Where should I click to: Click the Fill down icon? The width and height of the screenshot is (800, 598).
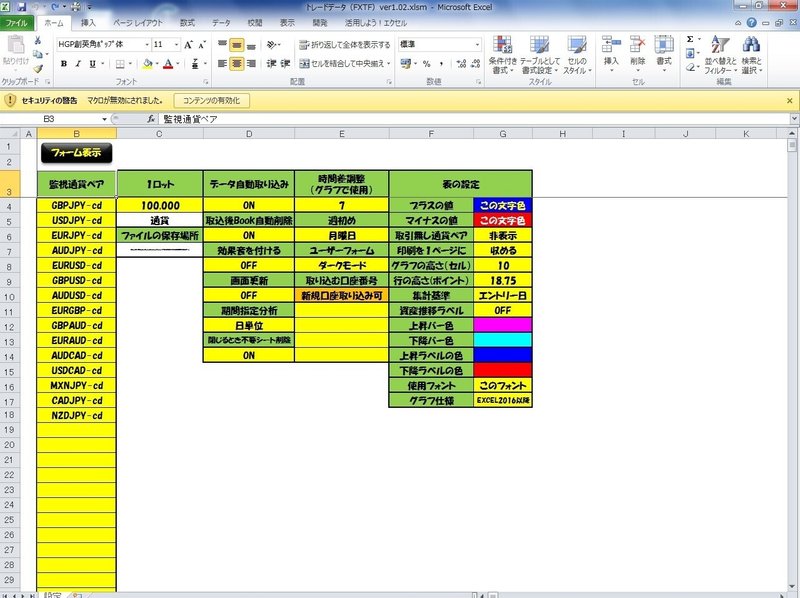[x=690, y=53]
